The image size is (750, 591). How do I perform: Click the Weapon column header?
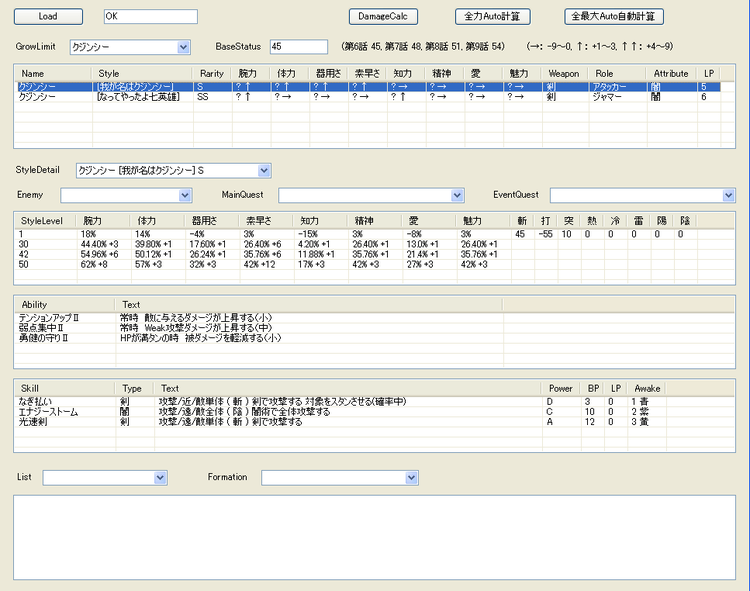coord(565,74)
